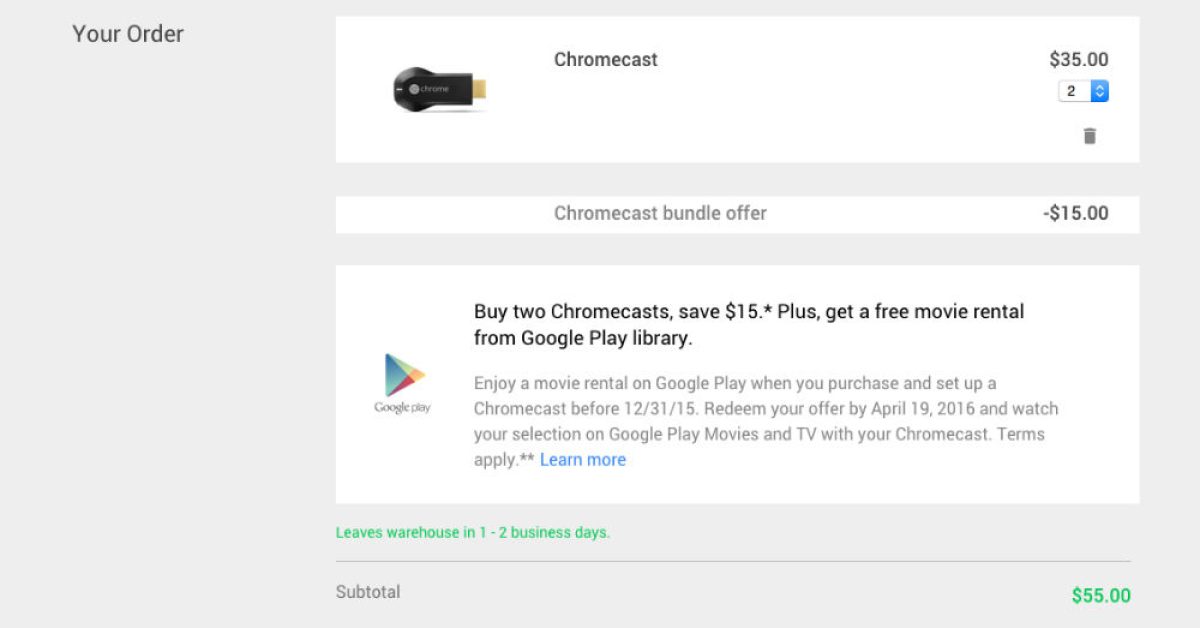This screenshot has width=1200, height=628.
Task: Click the -$15.00 bundle discount amount
Action: coord(1075,213)
